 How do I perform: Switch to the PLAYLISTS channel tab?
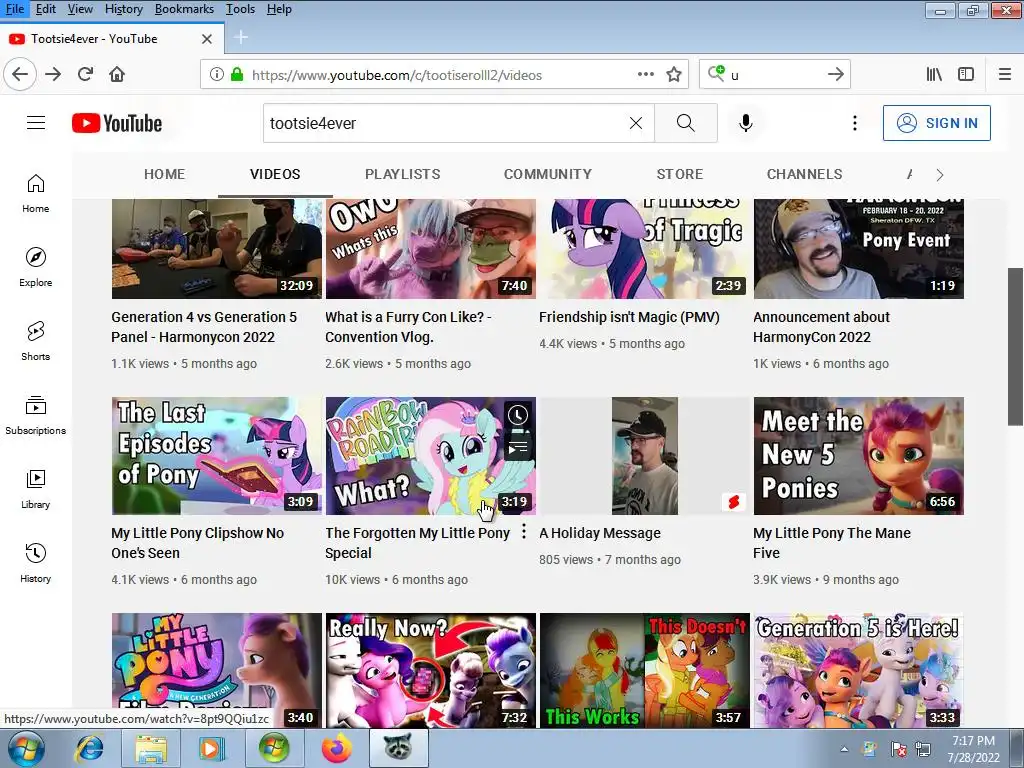(x=402, y=174)
